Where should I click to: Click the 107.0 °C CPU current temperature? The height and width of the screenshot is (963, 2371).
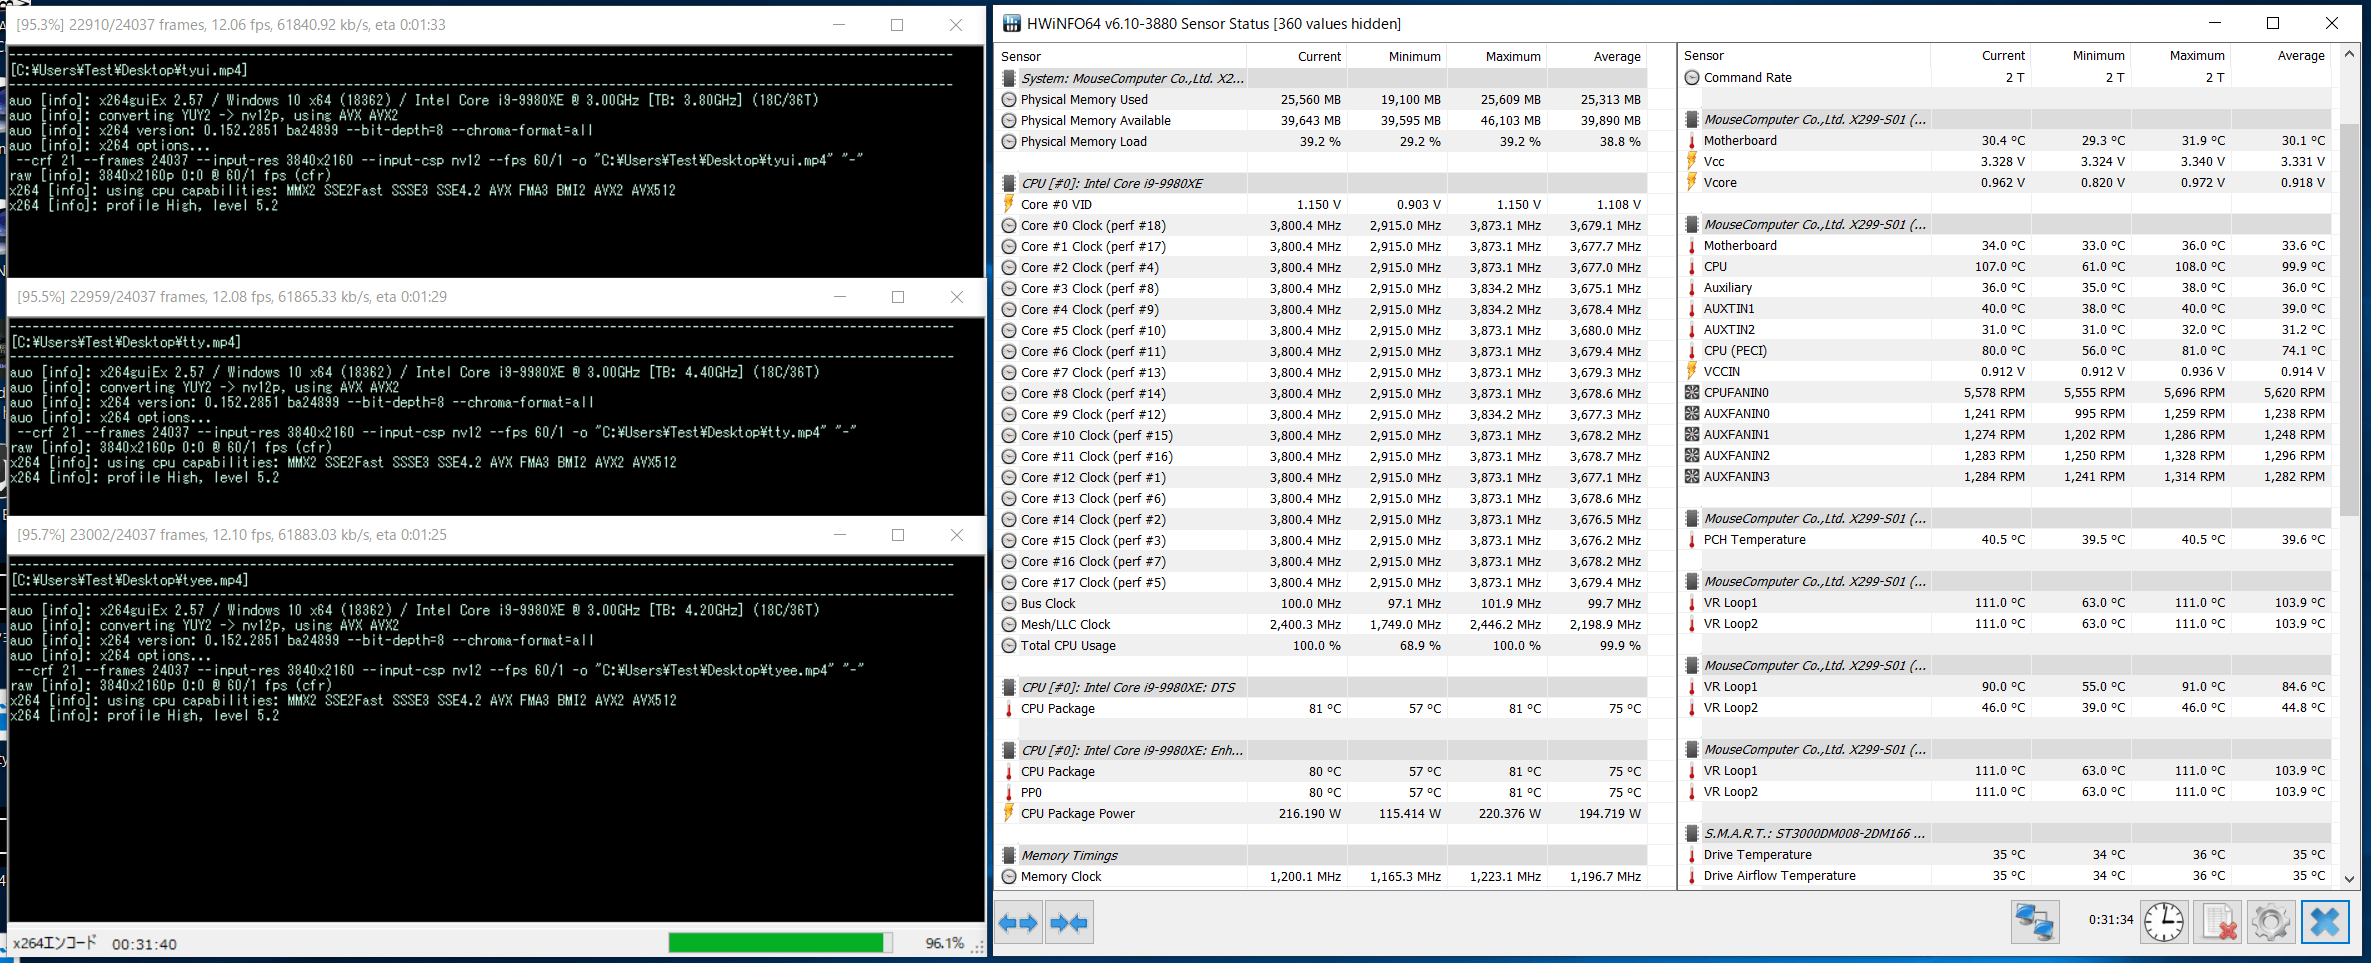pyautogui.click(x=1999, y=267)
